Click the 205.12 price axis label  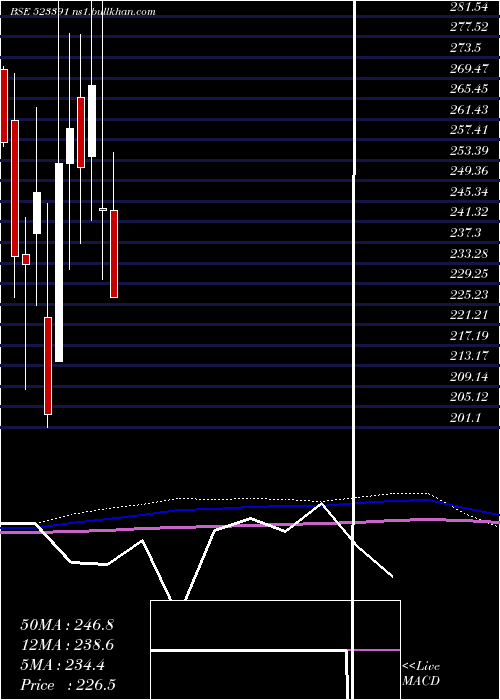tap(469, 397)
